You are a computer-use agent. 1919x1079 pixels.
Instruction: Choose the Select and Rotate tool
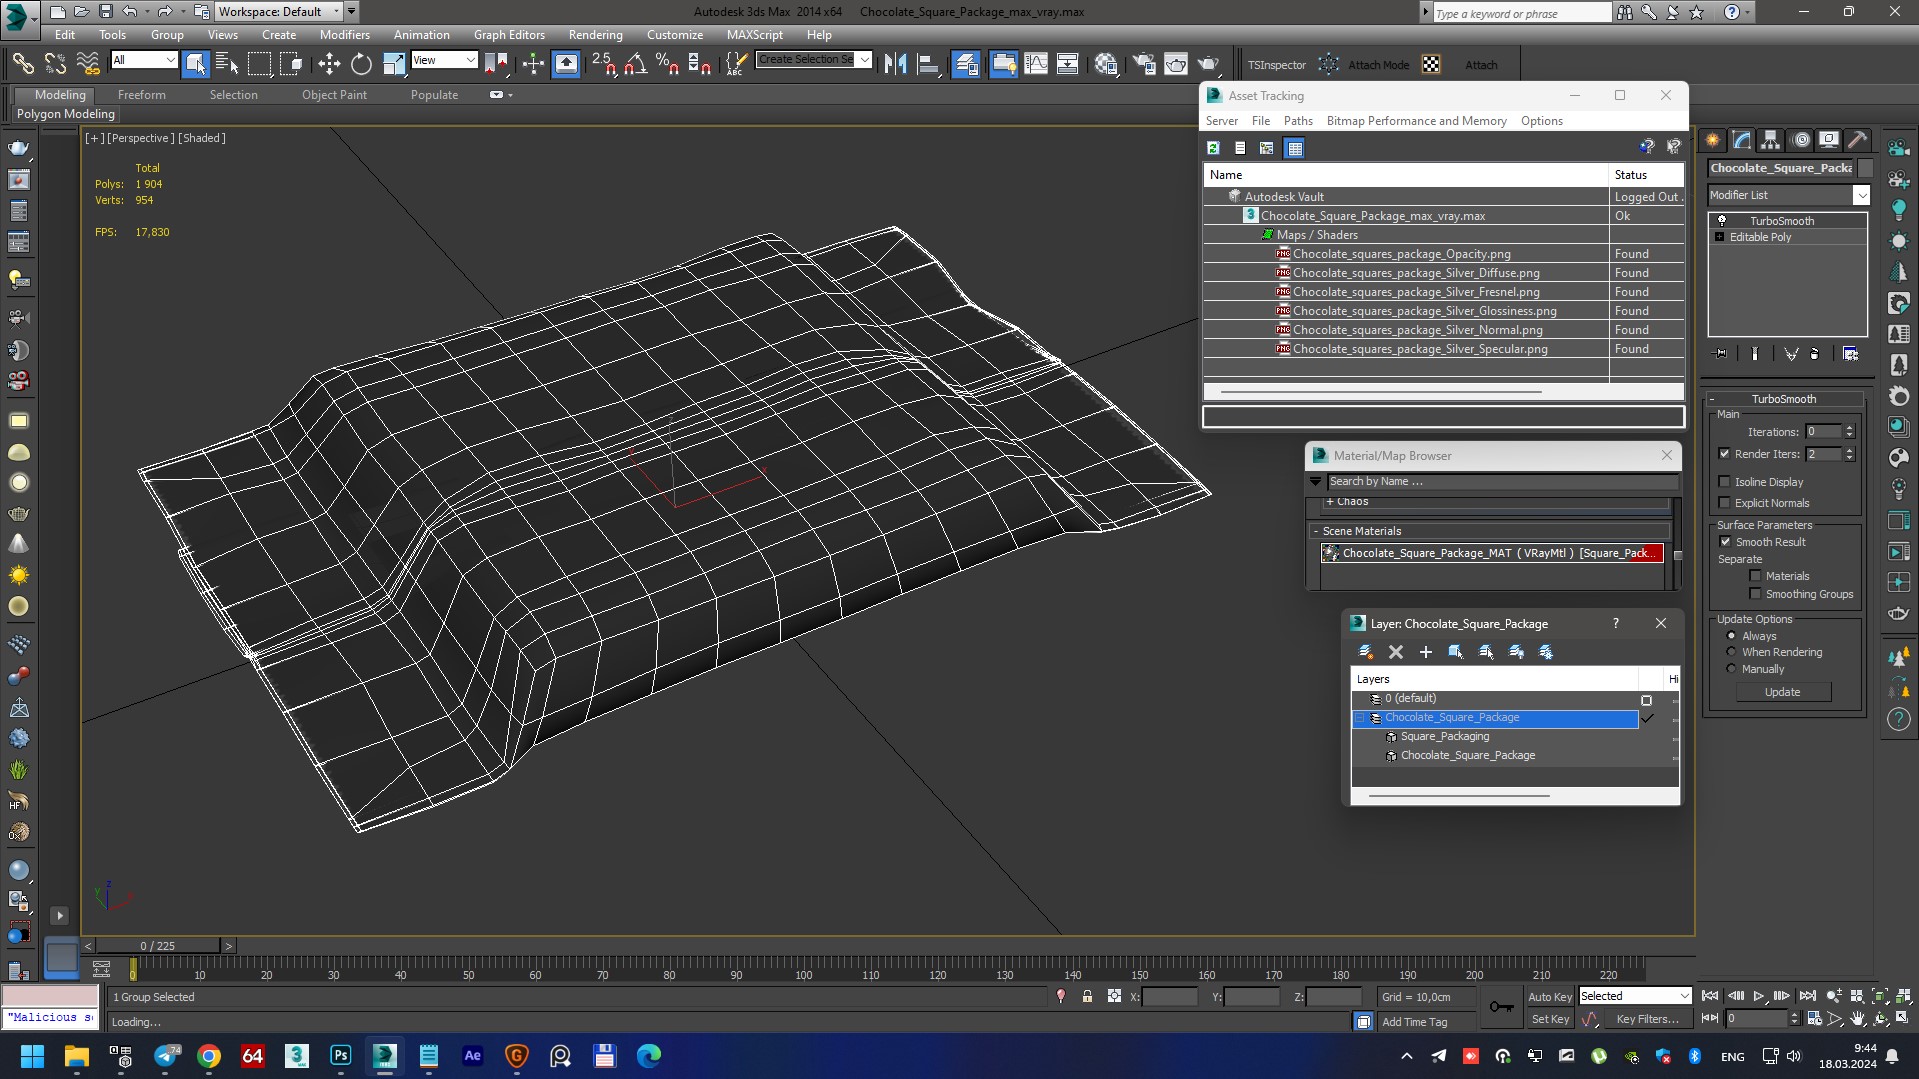[361, 64]
